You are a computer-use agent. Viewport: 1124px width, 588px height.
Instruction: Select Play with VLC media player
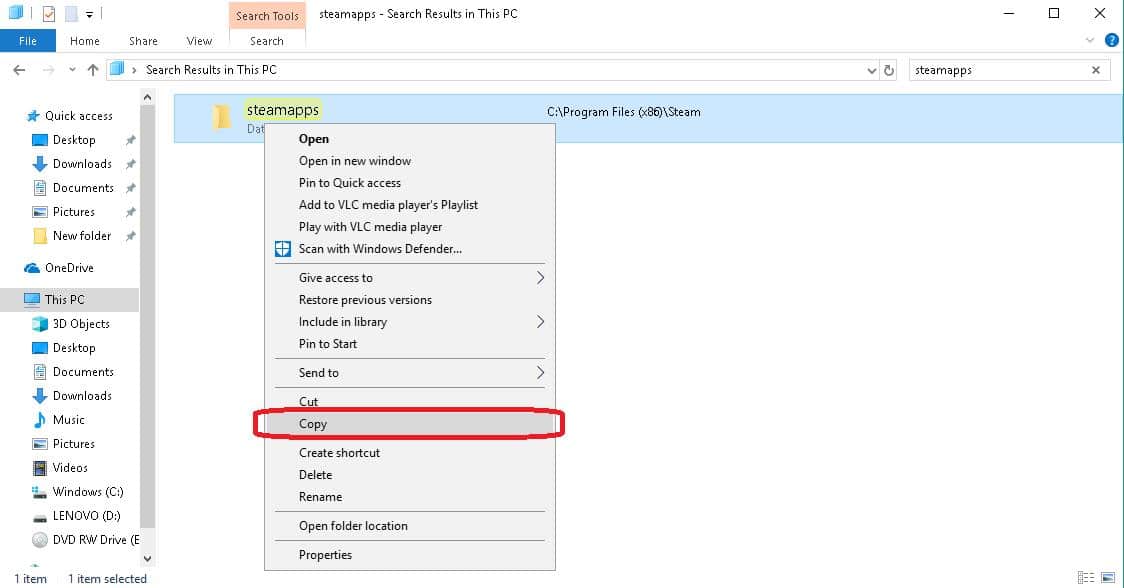(410, 227)
